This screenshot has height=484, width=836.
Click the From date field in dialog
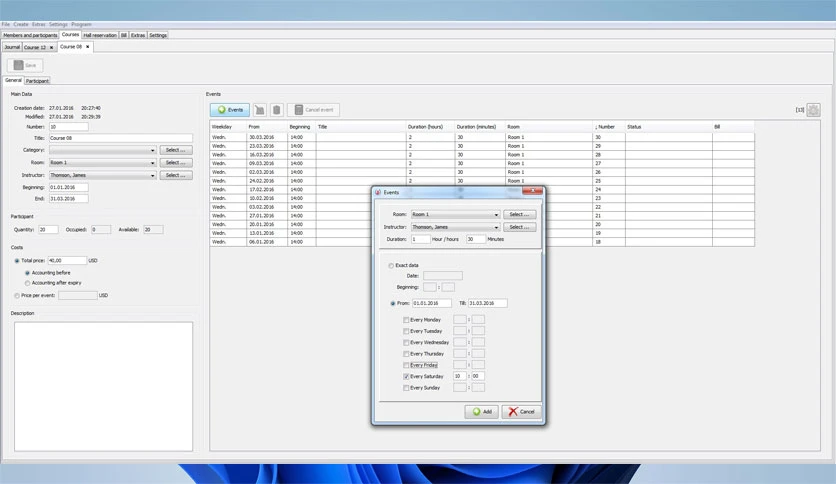point(432,303)
